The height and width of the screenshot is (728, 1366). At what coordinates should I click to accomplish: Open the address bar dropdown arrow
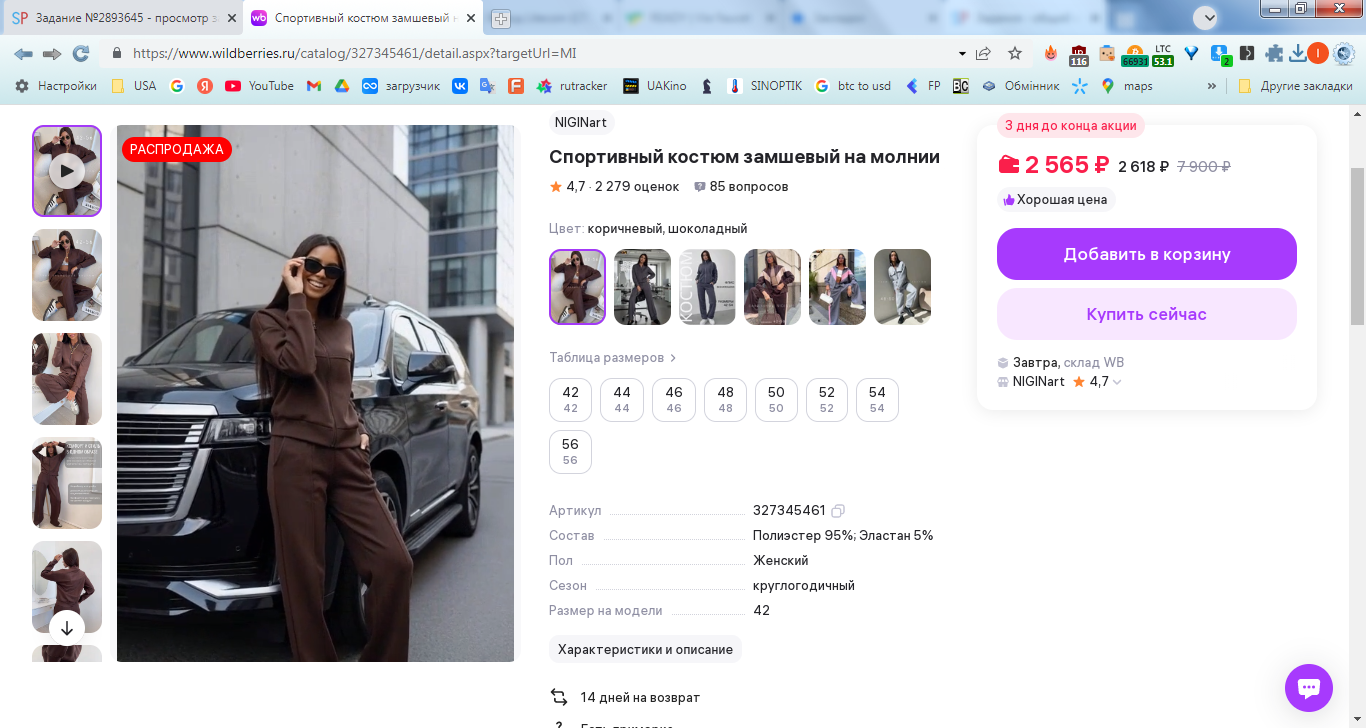coord(962,54)
